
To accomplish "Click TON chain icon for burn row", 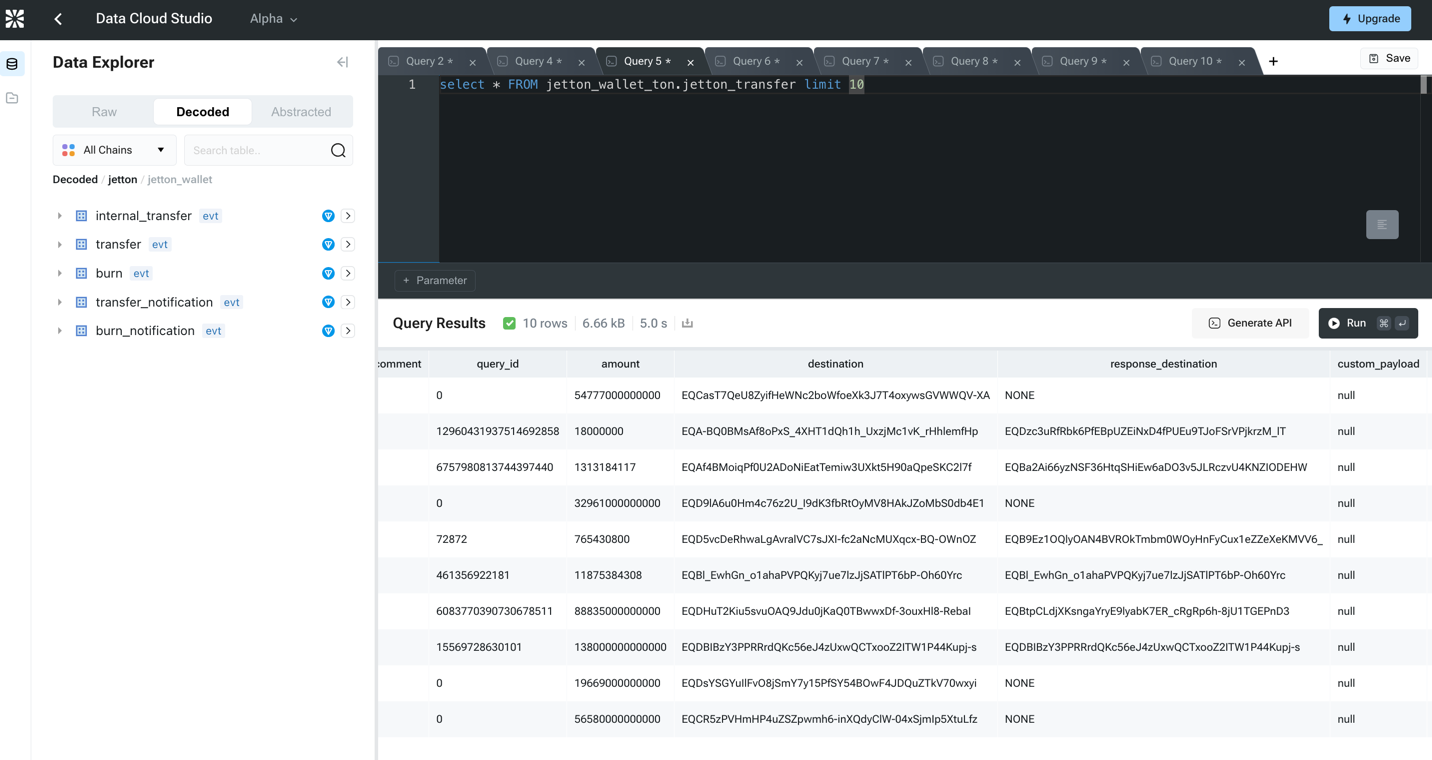I will point(328,273).
